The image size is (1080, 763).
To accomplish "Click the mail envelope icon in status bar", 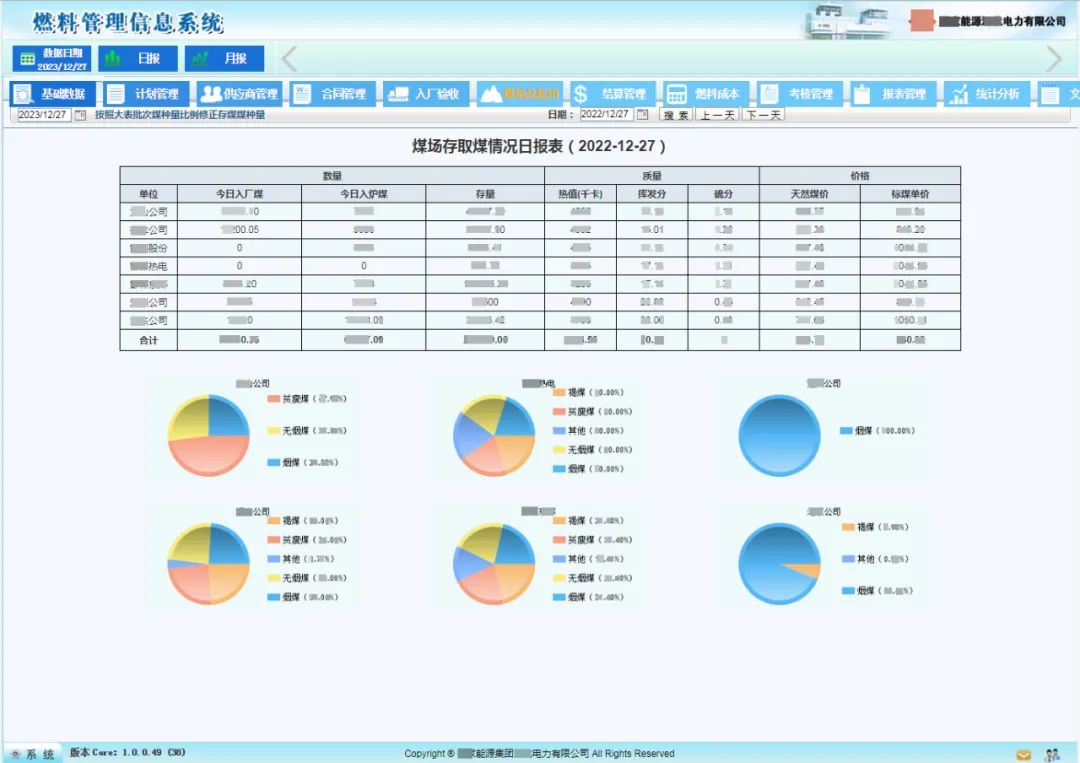I will (x=1024, y=755).
